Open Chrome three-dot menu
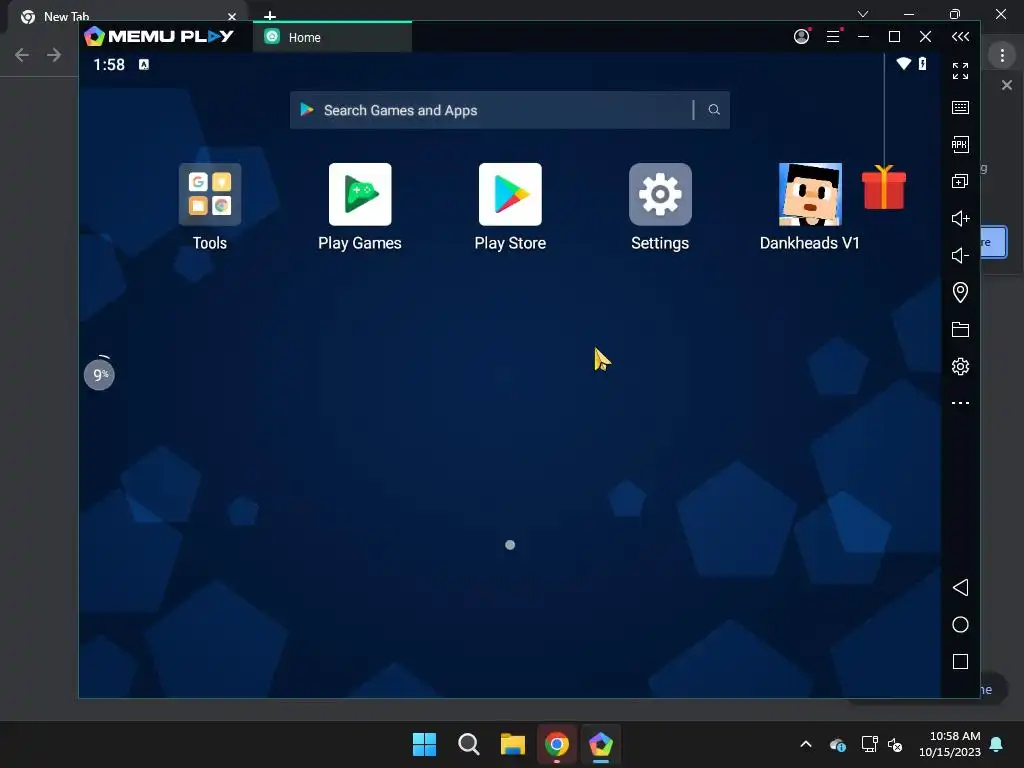This screenshot has height=768, width=1024. pyautogui.click(x=1002, y=56)
